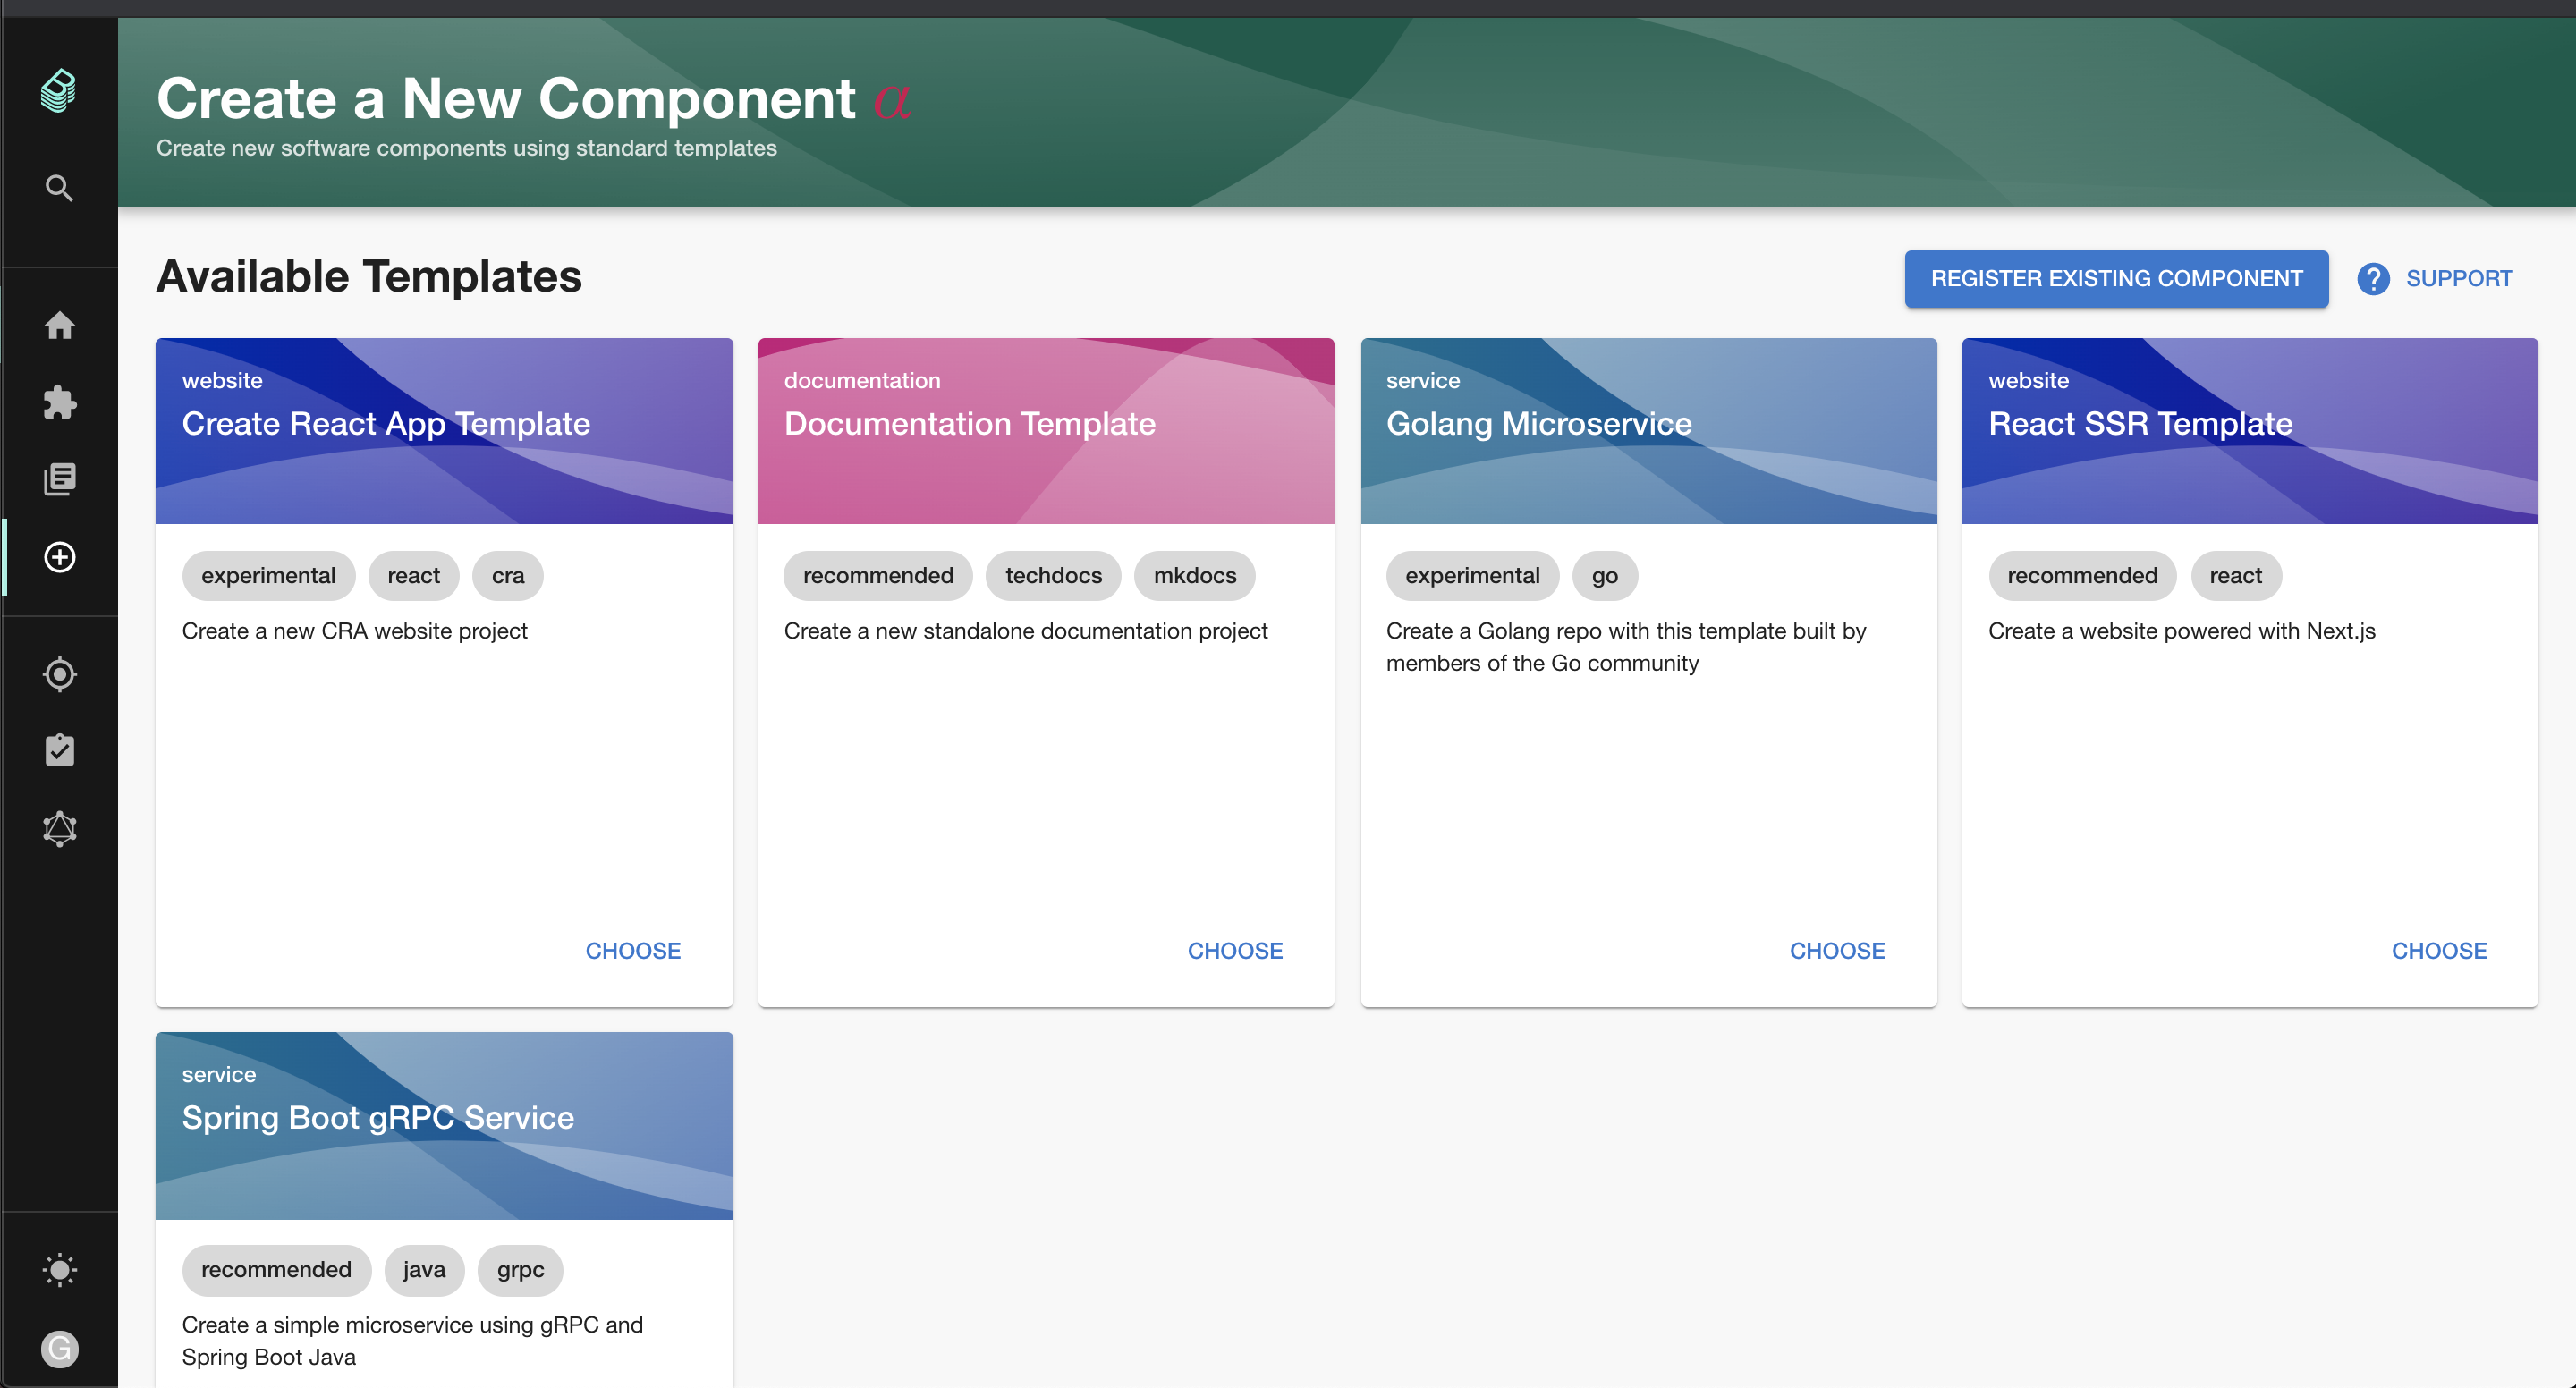This screenshot has height=1388, width=2576.
Task: Open search from the sidebar magnifier icon
Action: click(59, 188)
